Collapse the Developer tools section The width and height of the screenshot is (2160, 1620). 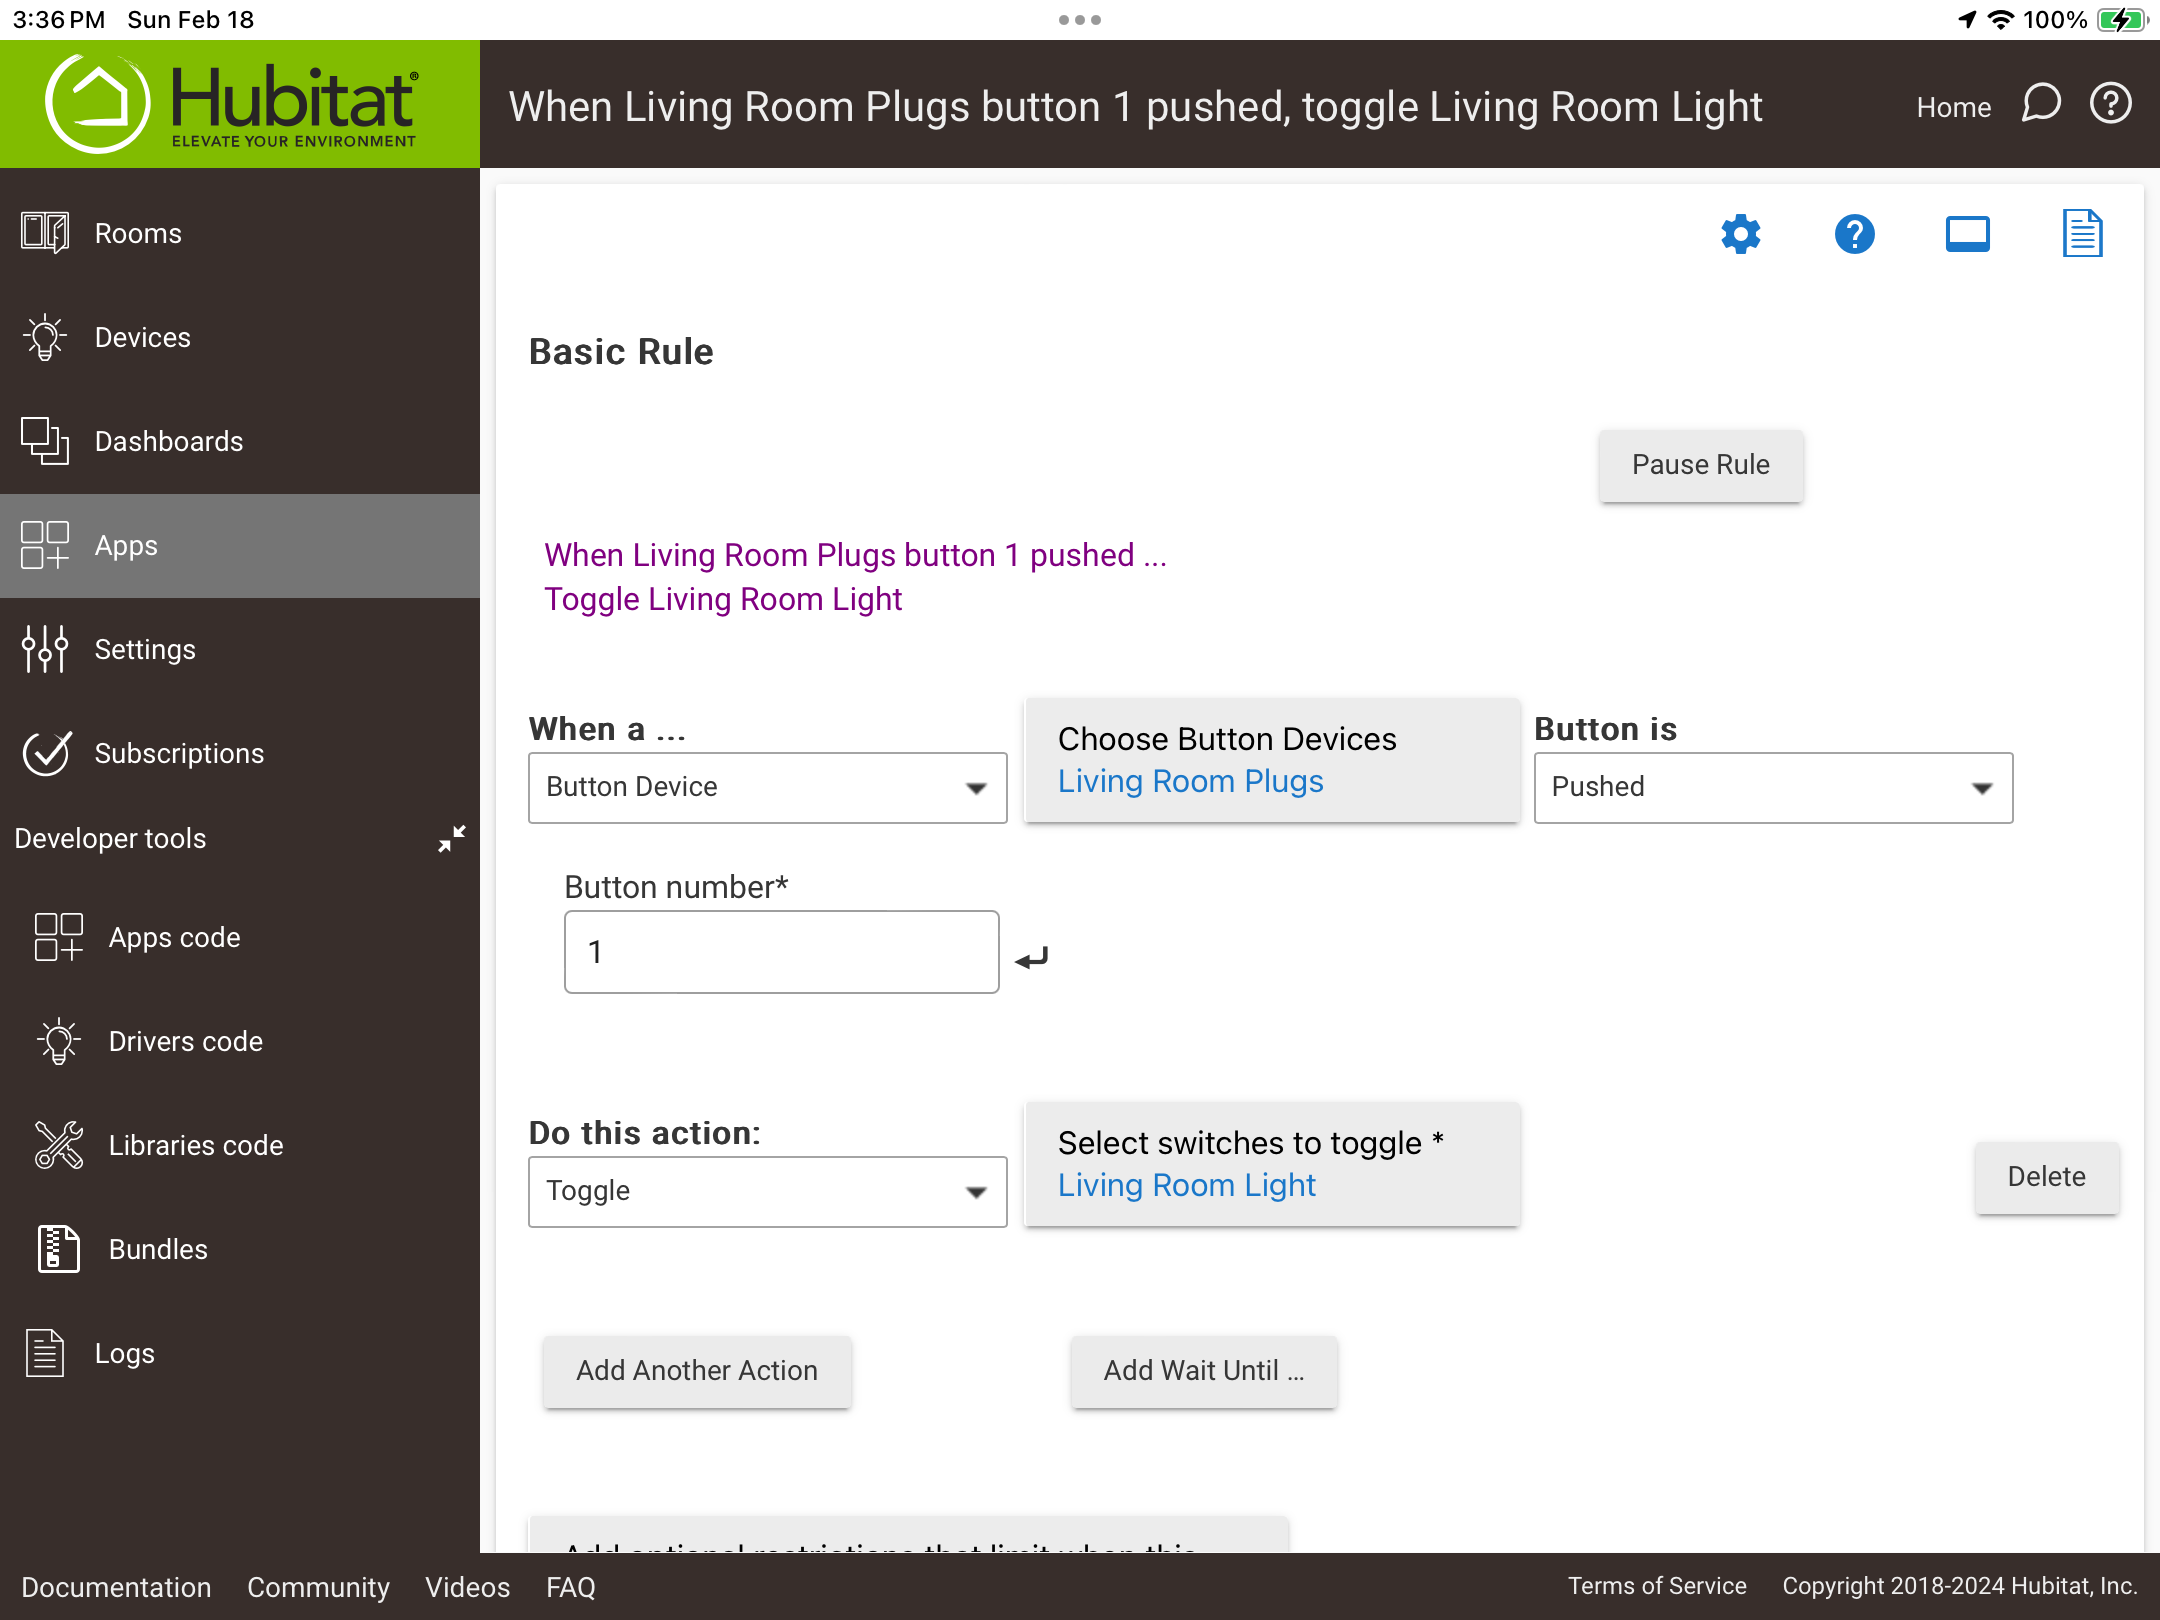452,838
